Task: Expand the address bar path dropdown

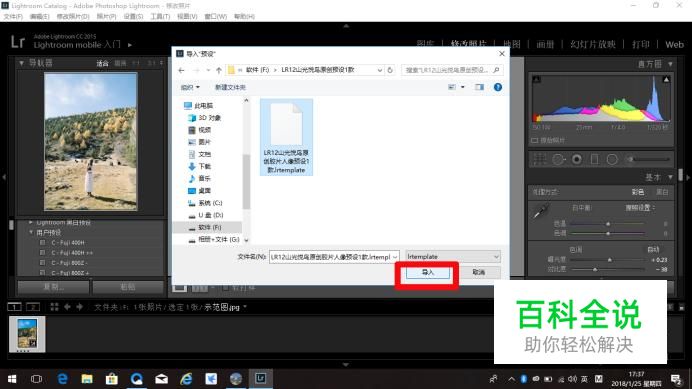Action: click(380, 70)
